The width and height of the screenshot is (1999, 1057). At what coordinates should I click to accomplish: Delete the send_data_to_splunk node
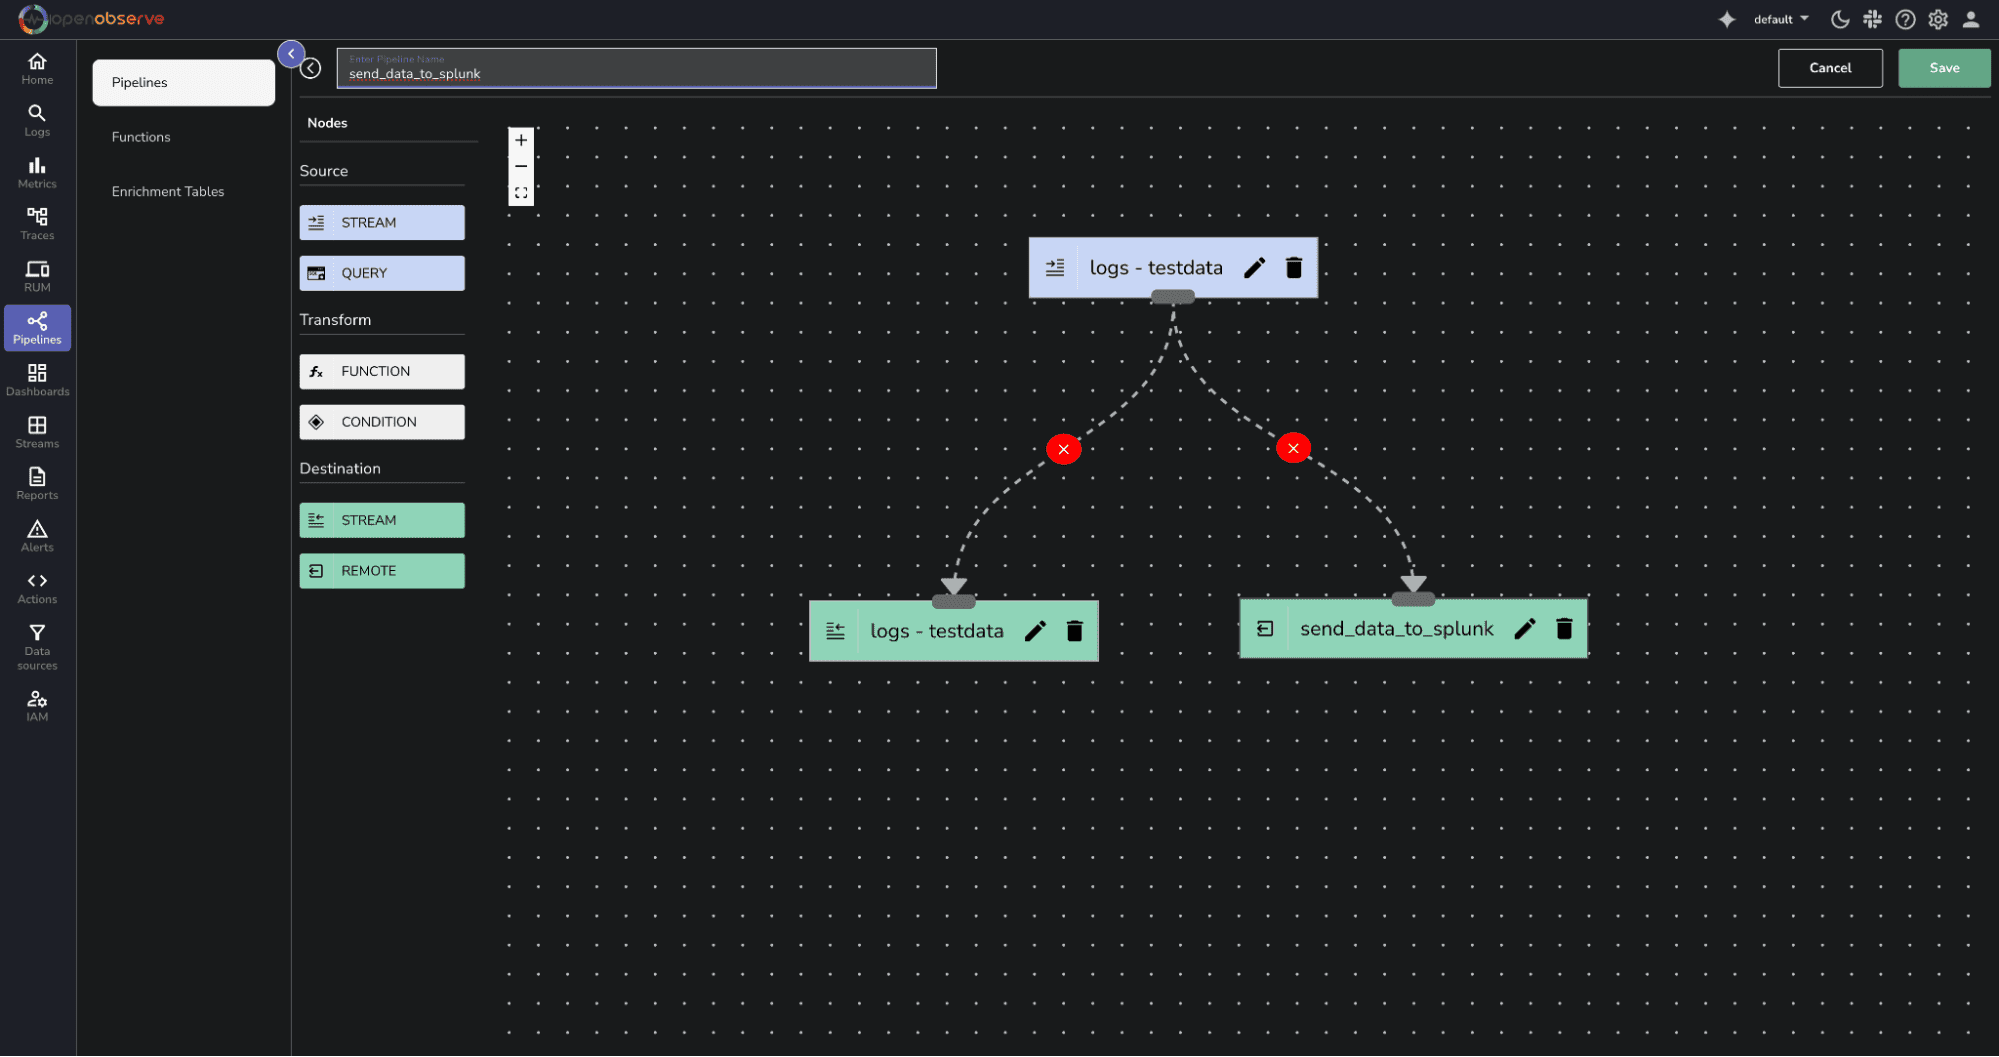(1564, 629)
